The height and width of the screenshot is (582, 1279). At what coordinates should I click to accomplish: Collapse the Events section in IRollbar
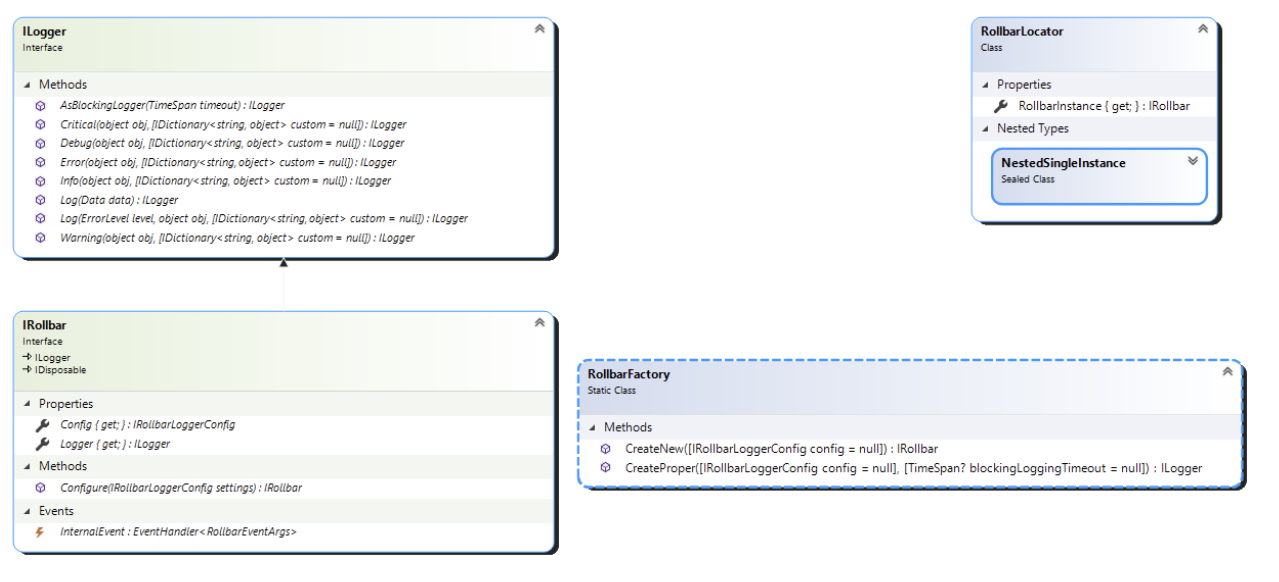(x=27, y=511)
